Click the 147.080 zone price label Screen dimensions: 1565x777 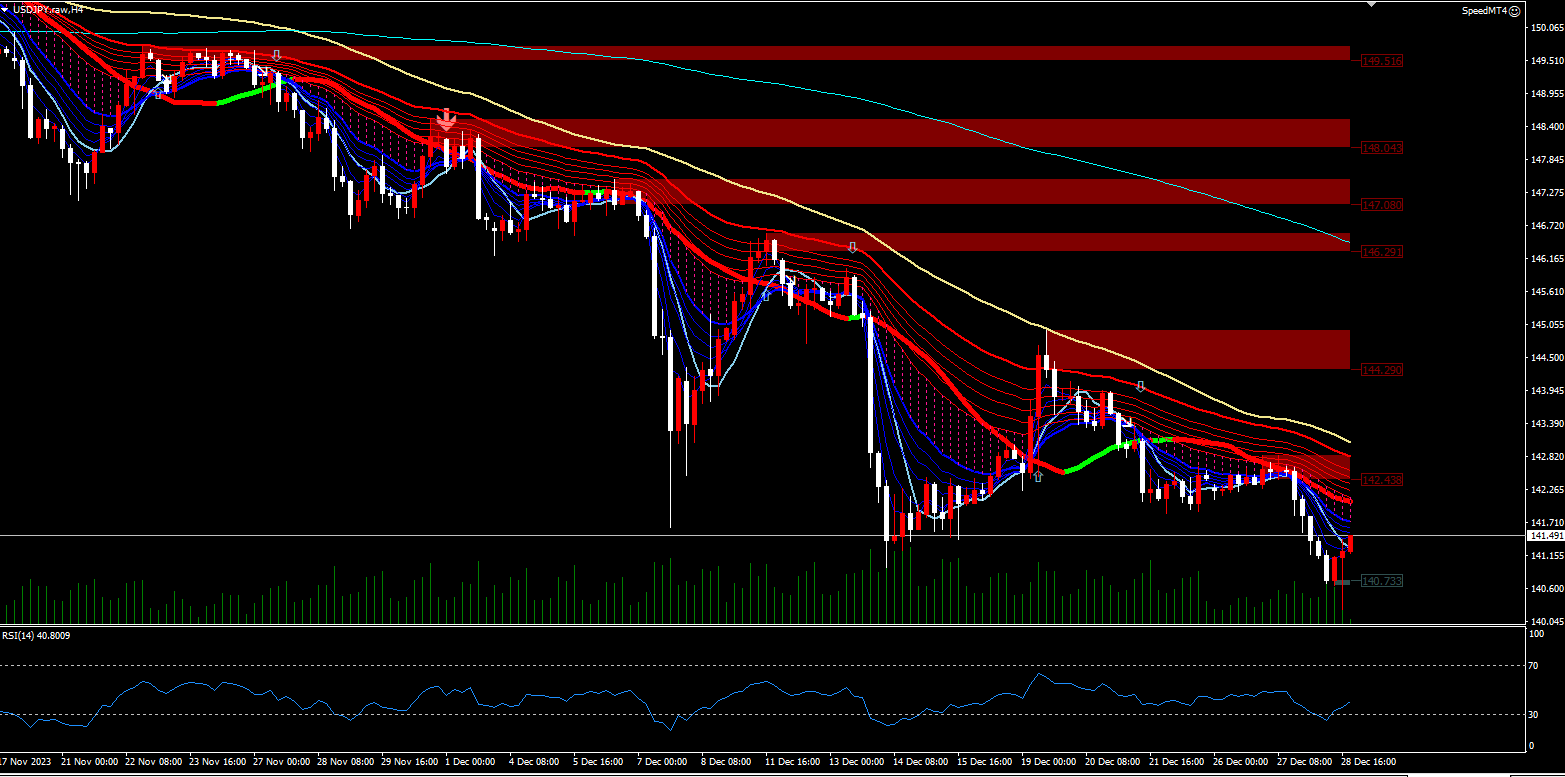1383,204
